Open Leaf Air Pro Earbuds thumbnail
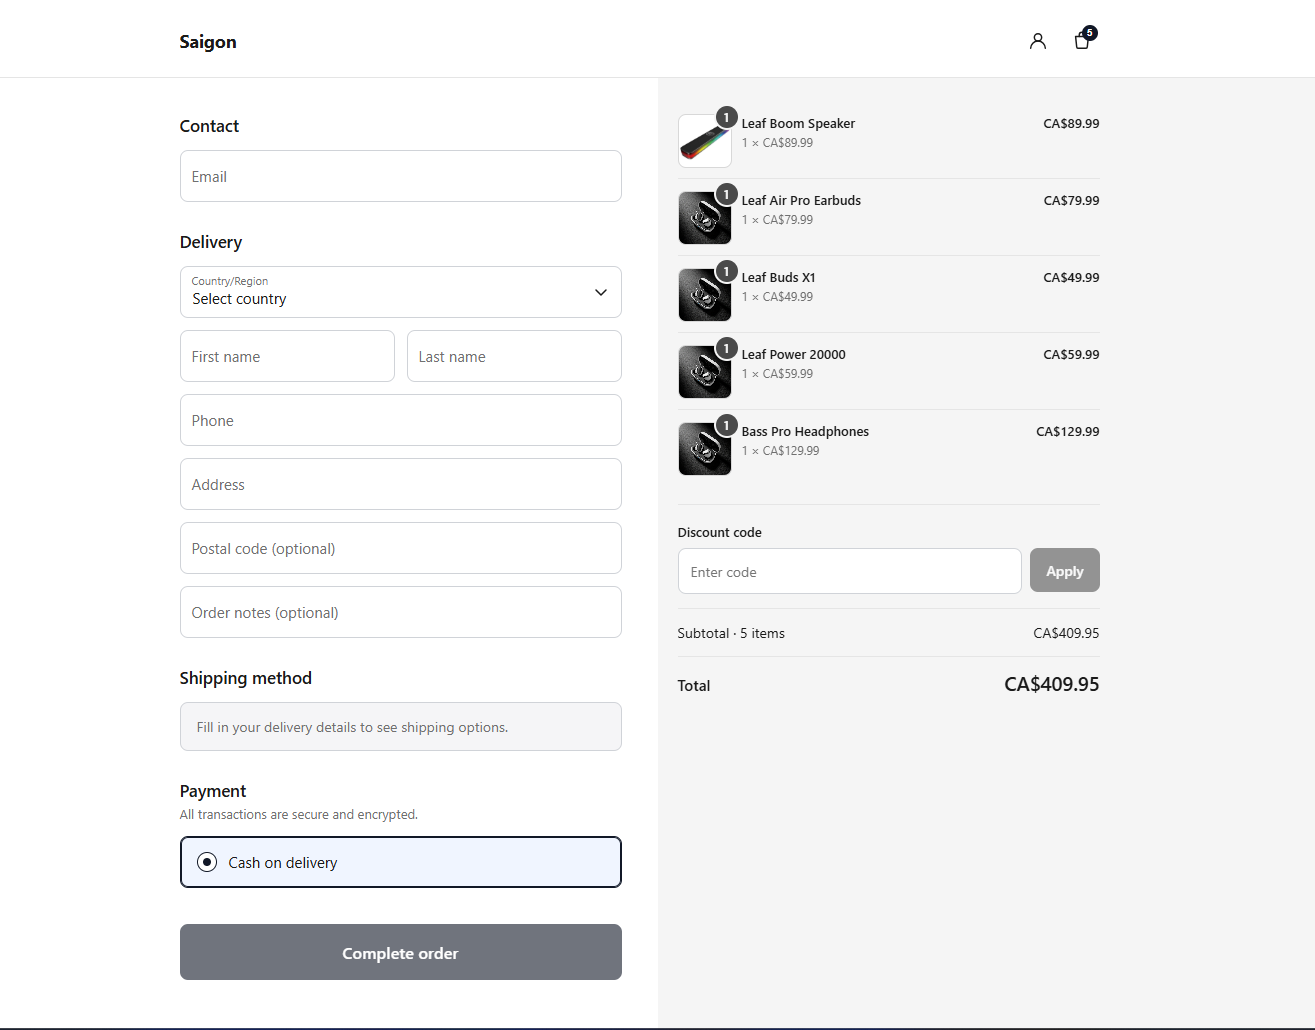 [705, 217]
